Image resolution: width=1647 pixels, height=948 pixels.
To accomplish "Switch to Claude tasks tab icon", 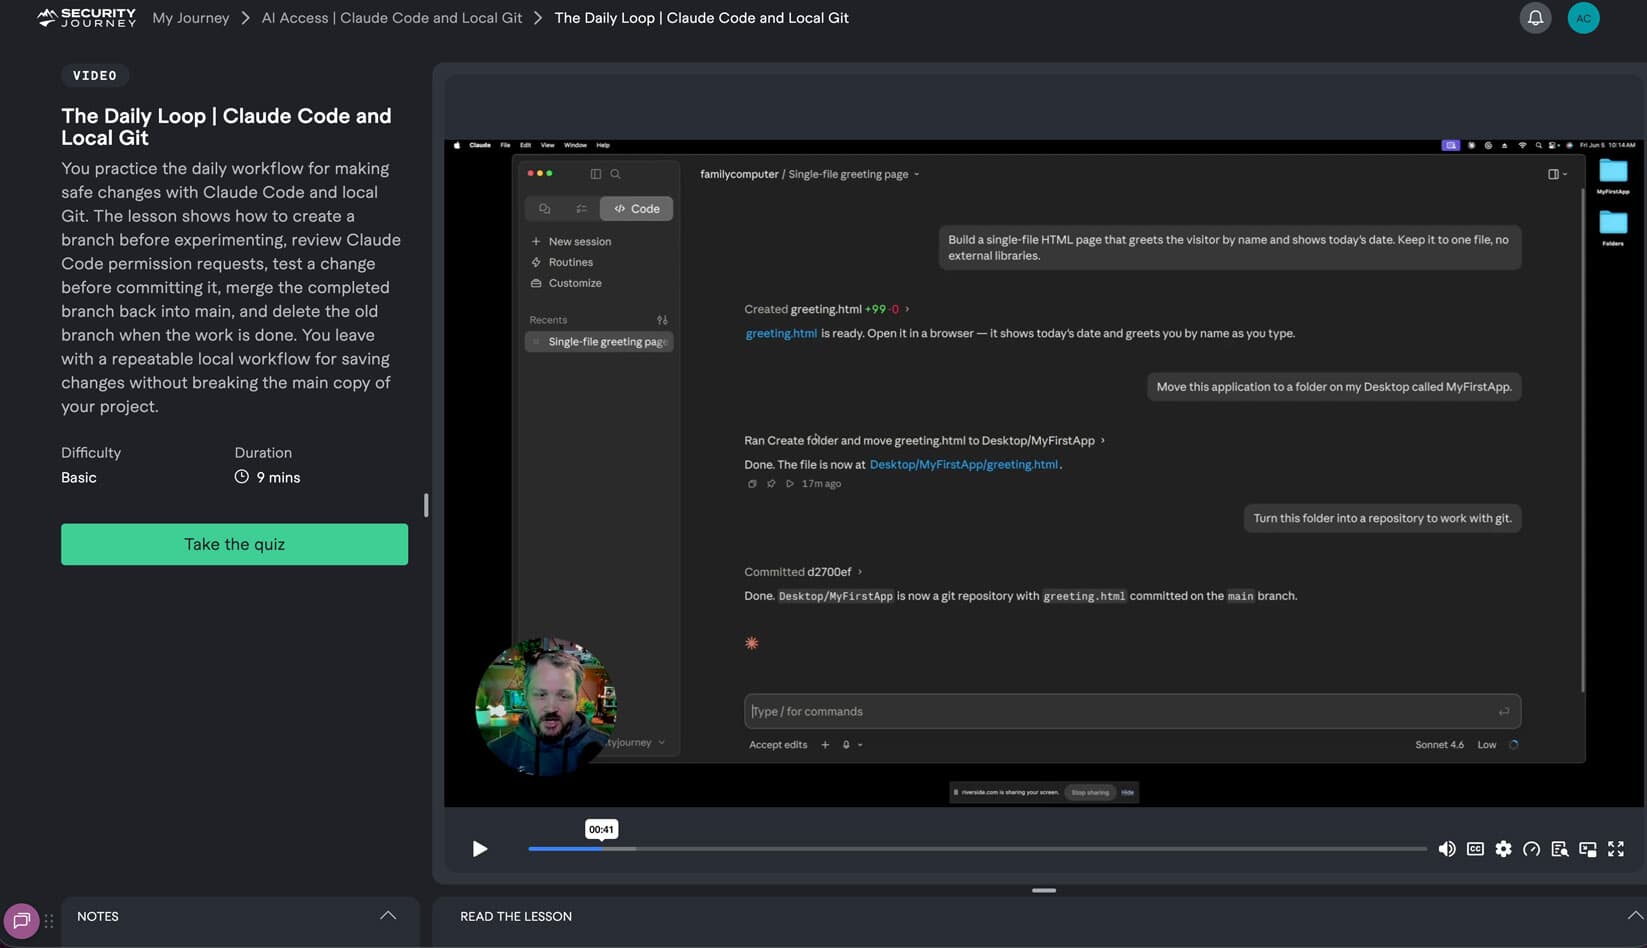I will (x=581, y=209).
